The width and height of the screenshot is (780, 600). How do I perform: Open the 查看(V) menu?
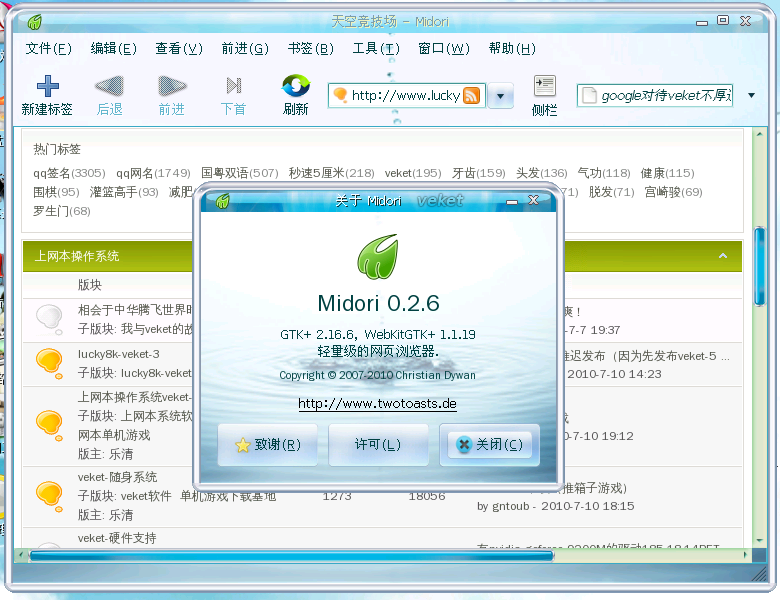click(179, 48)
